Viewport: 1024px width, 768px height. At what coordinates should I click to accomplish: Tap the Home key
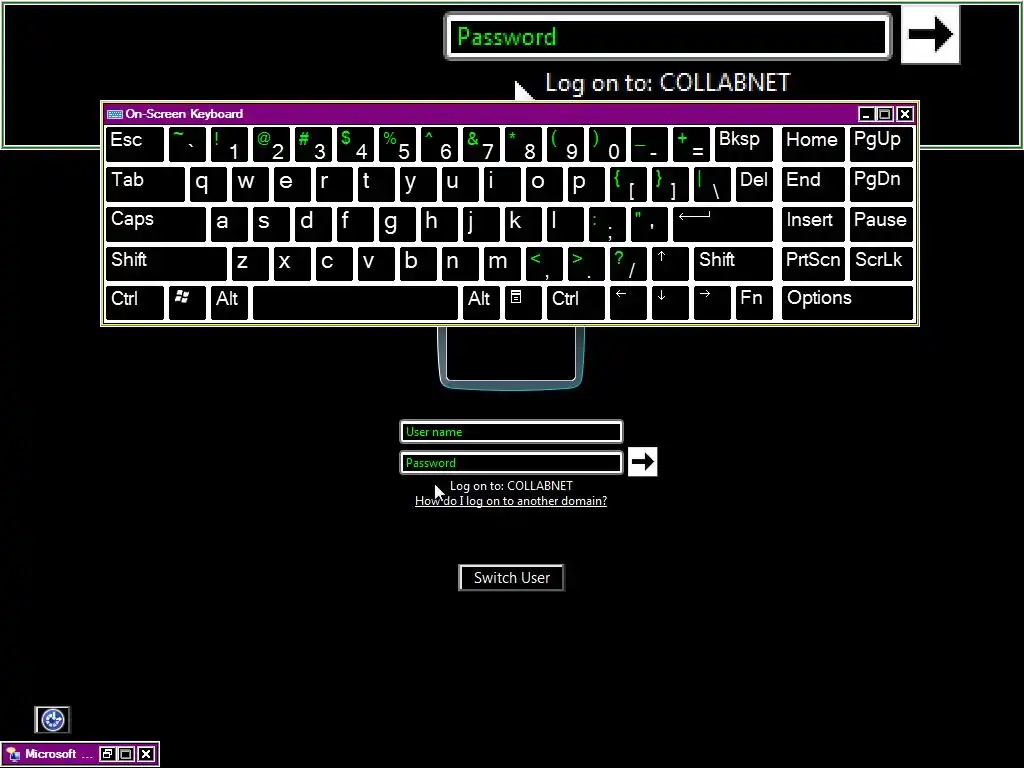pyautogui.click(x=813, y=144)
